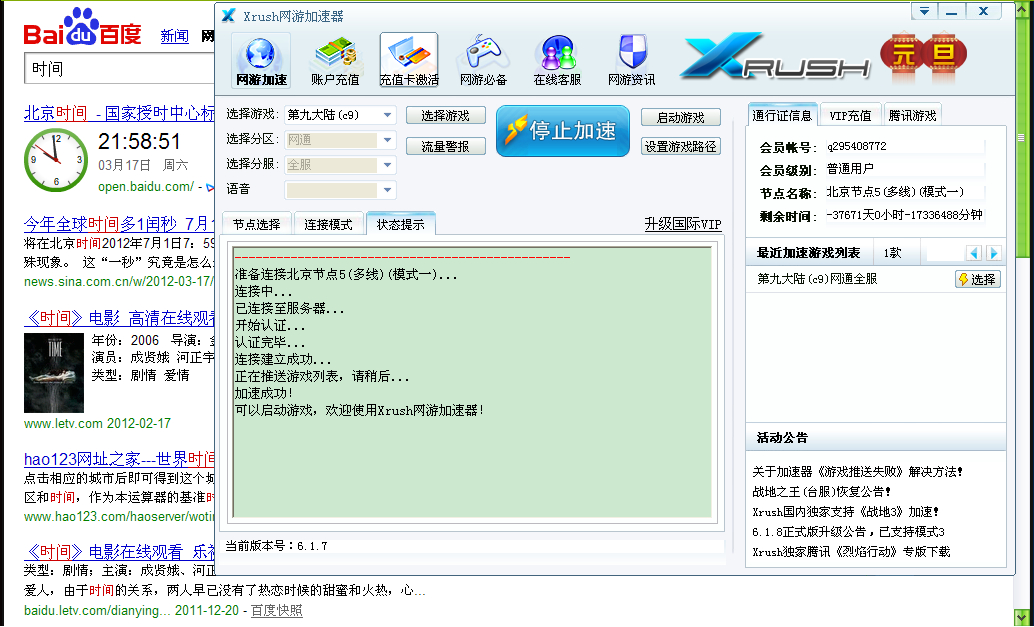
Task: Click the 加速成功! log line
Action: (264, 393)
